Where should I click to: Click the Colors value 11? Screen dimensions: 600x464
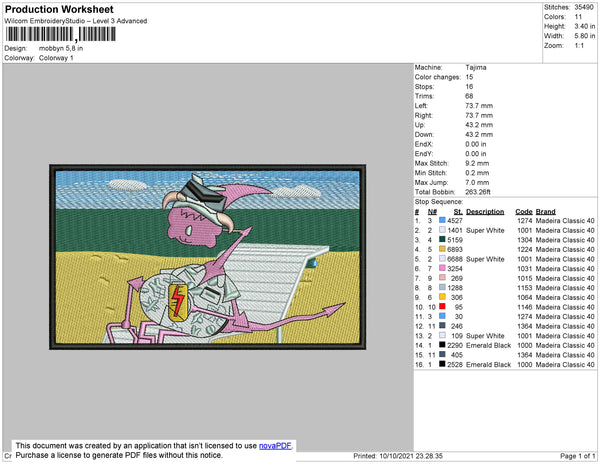coord(578,17)
